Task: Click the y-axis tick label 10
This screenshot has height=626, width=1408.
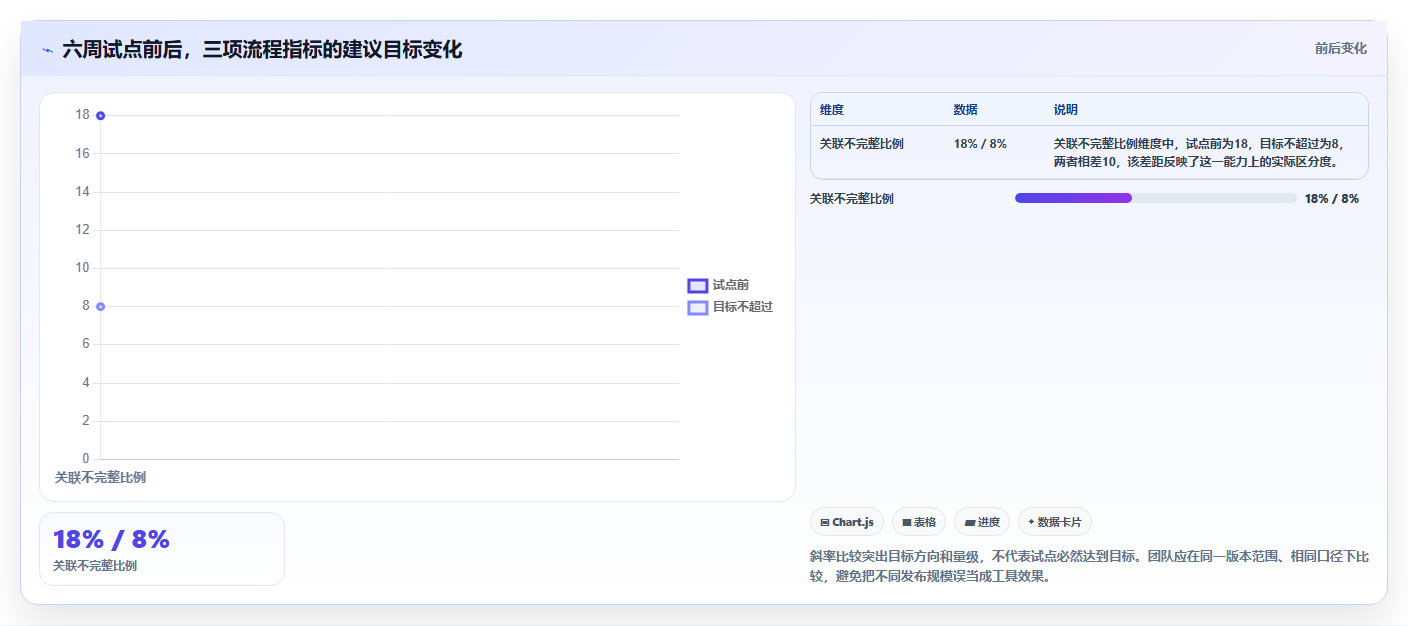Action: 82,268
